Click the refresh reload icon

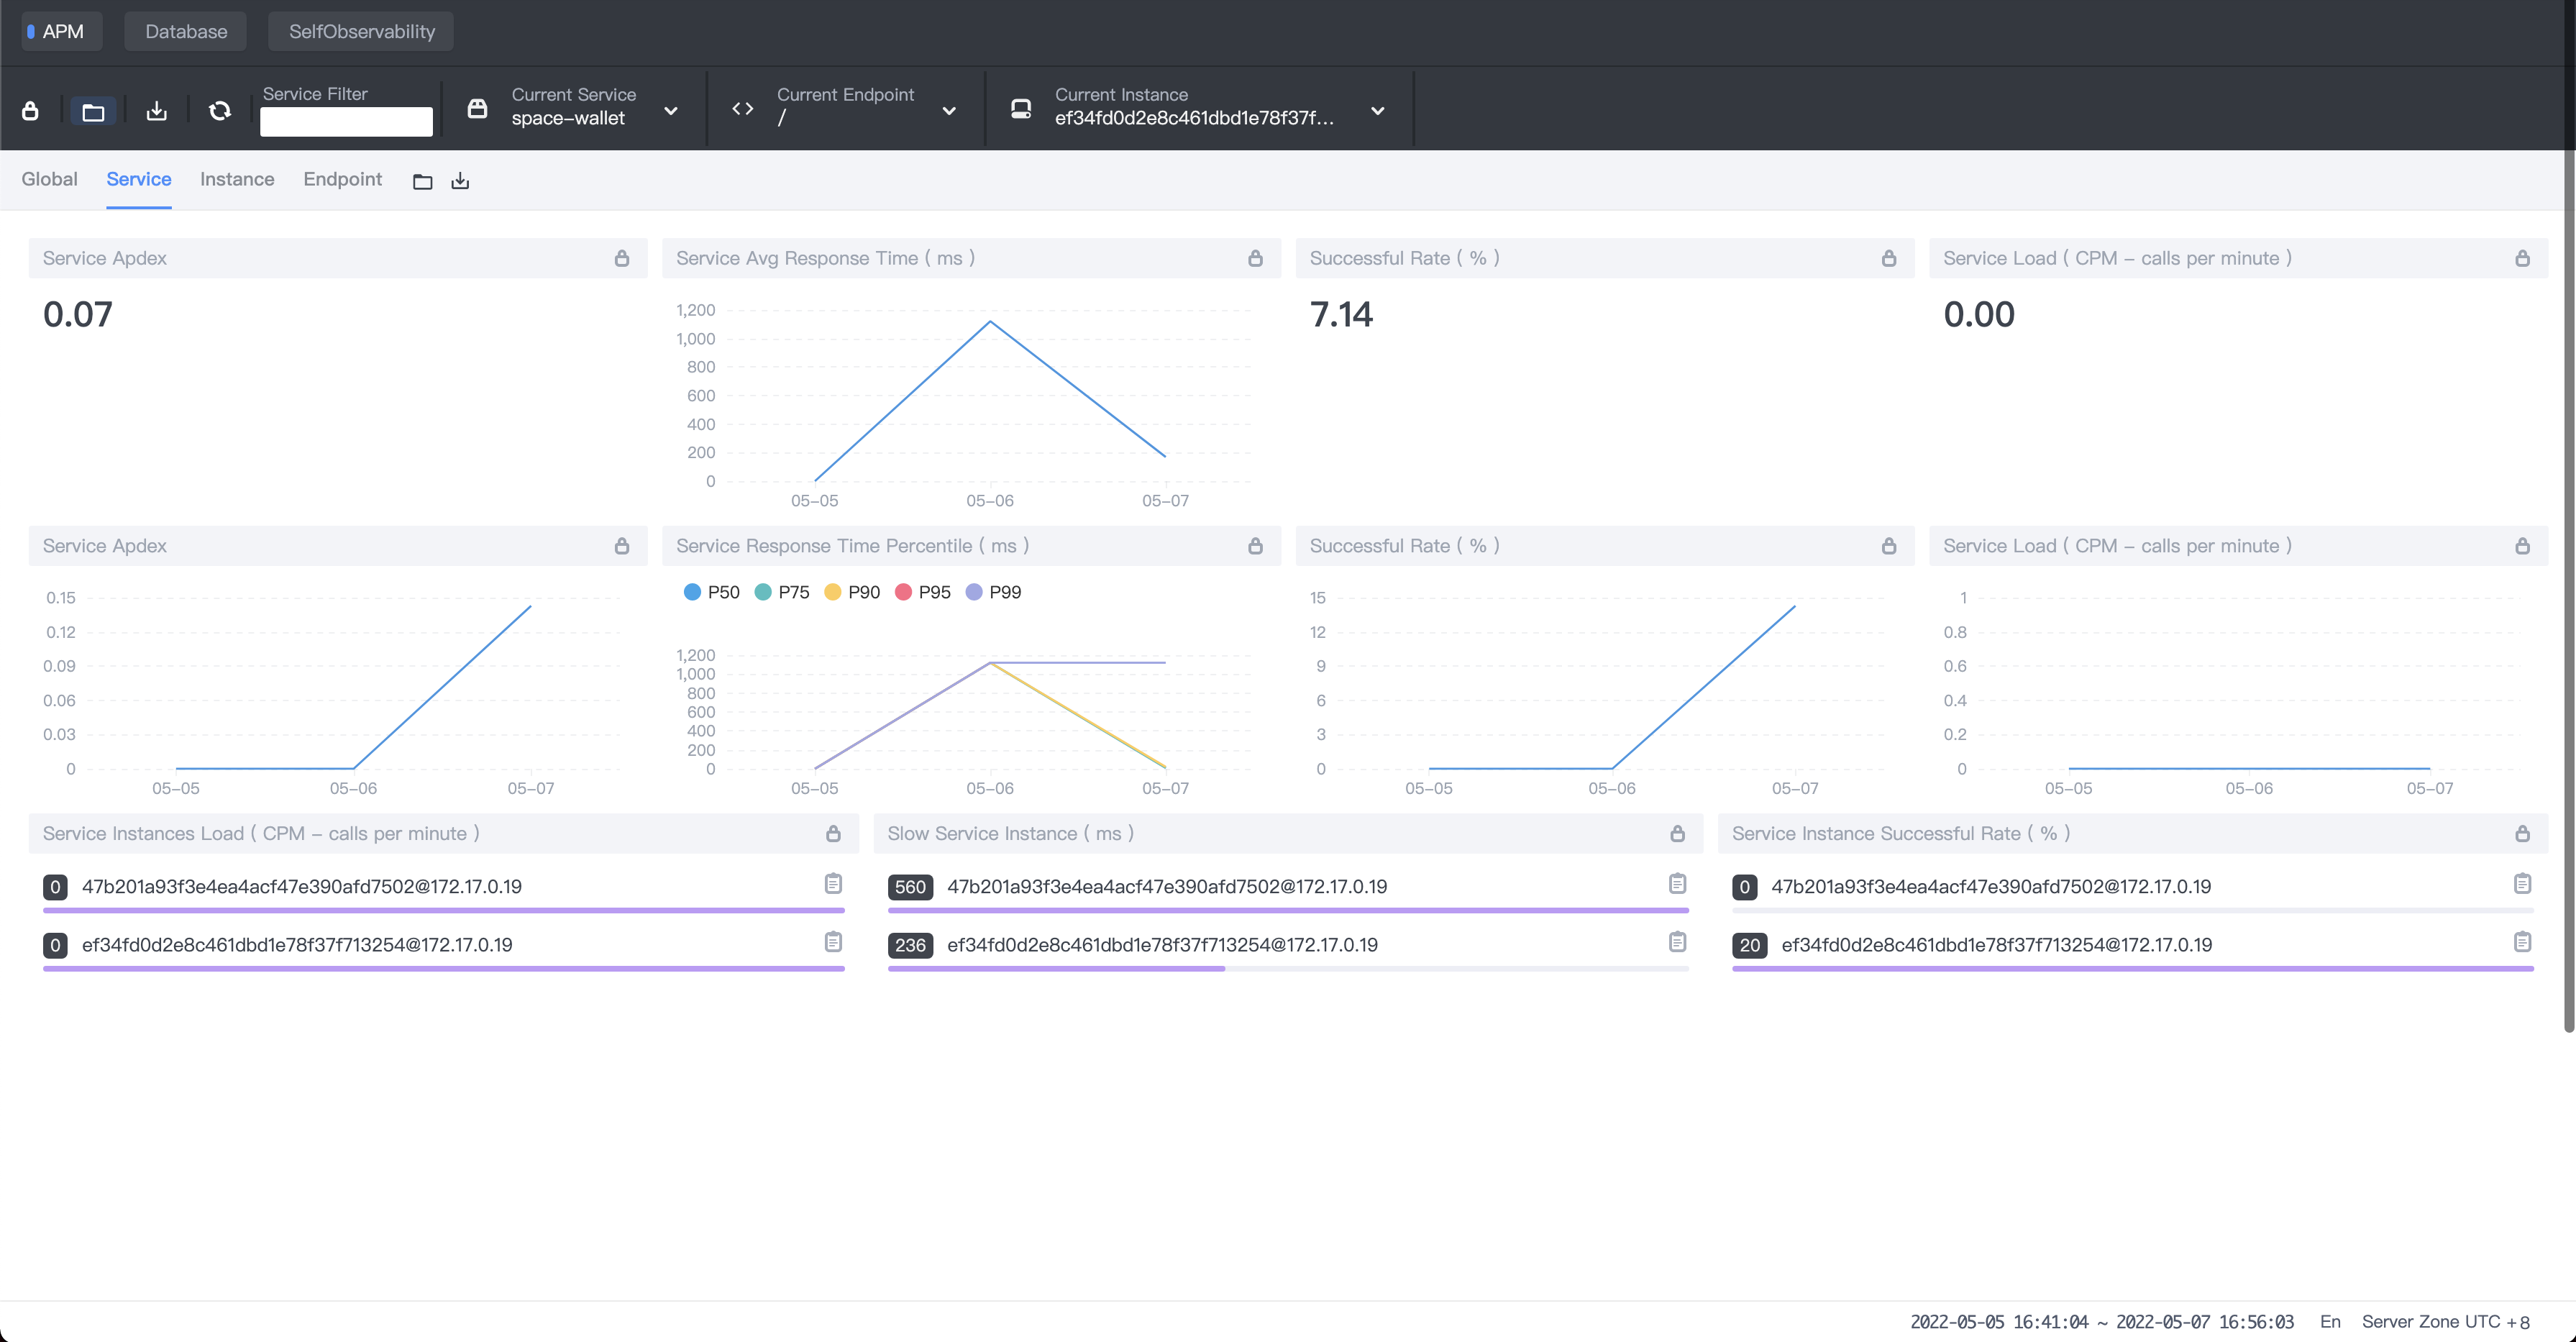(220, 111)
